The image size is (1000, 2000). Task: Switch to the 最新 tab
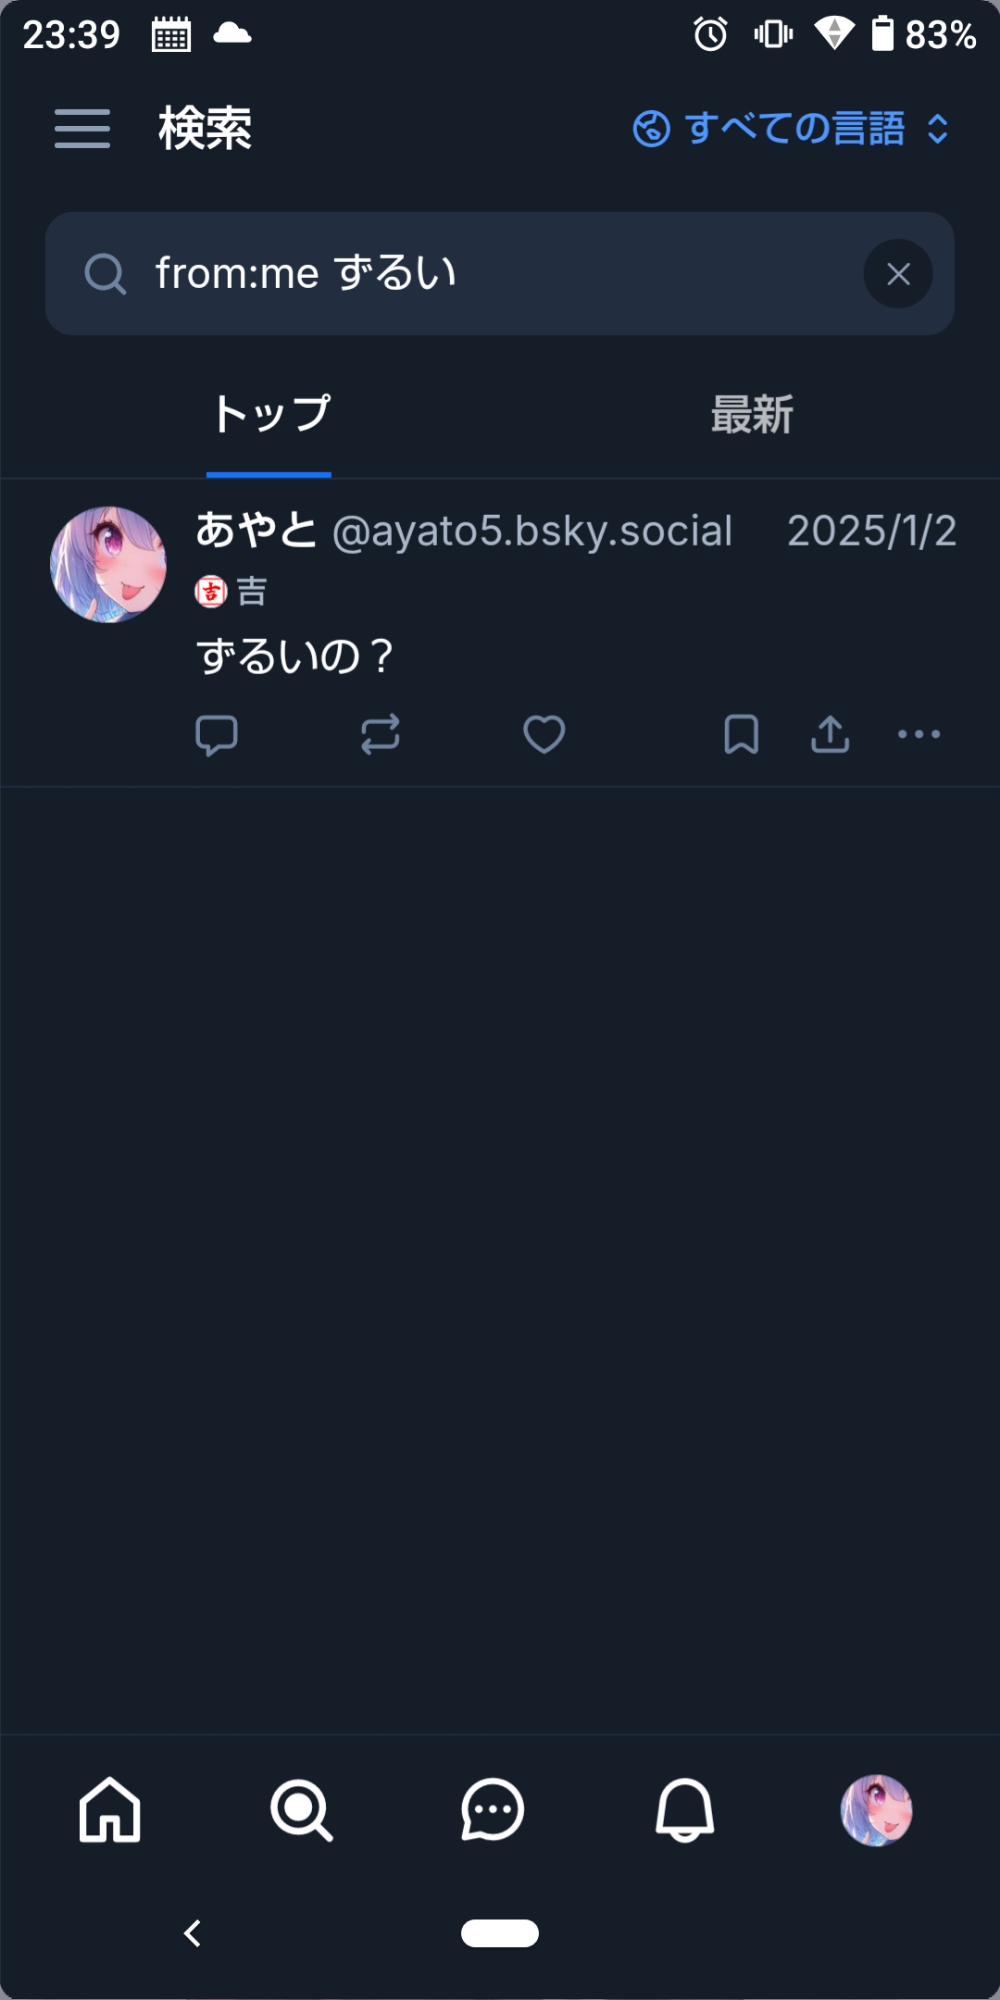[751, 414]
